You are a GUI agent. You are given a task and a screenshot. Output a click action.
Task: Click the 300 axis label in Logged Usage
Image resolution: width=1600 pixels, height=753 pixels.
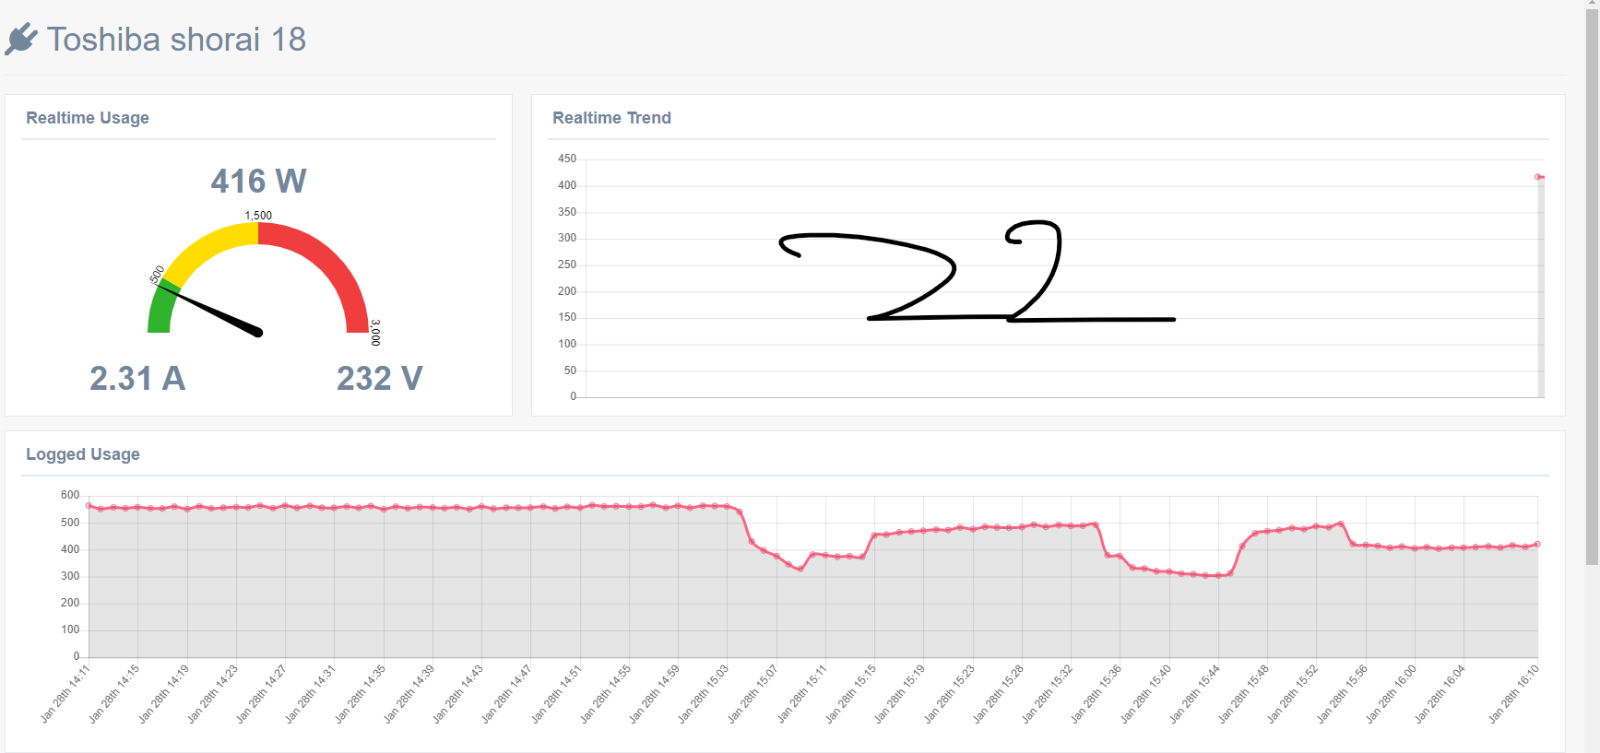tap(70, 576)
